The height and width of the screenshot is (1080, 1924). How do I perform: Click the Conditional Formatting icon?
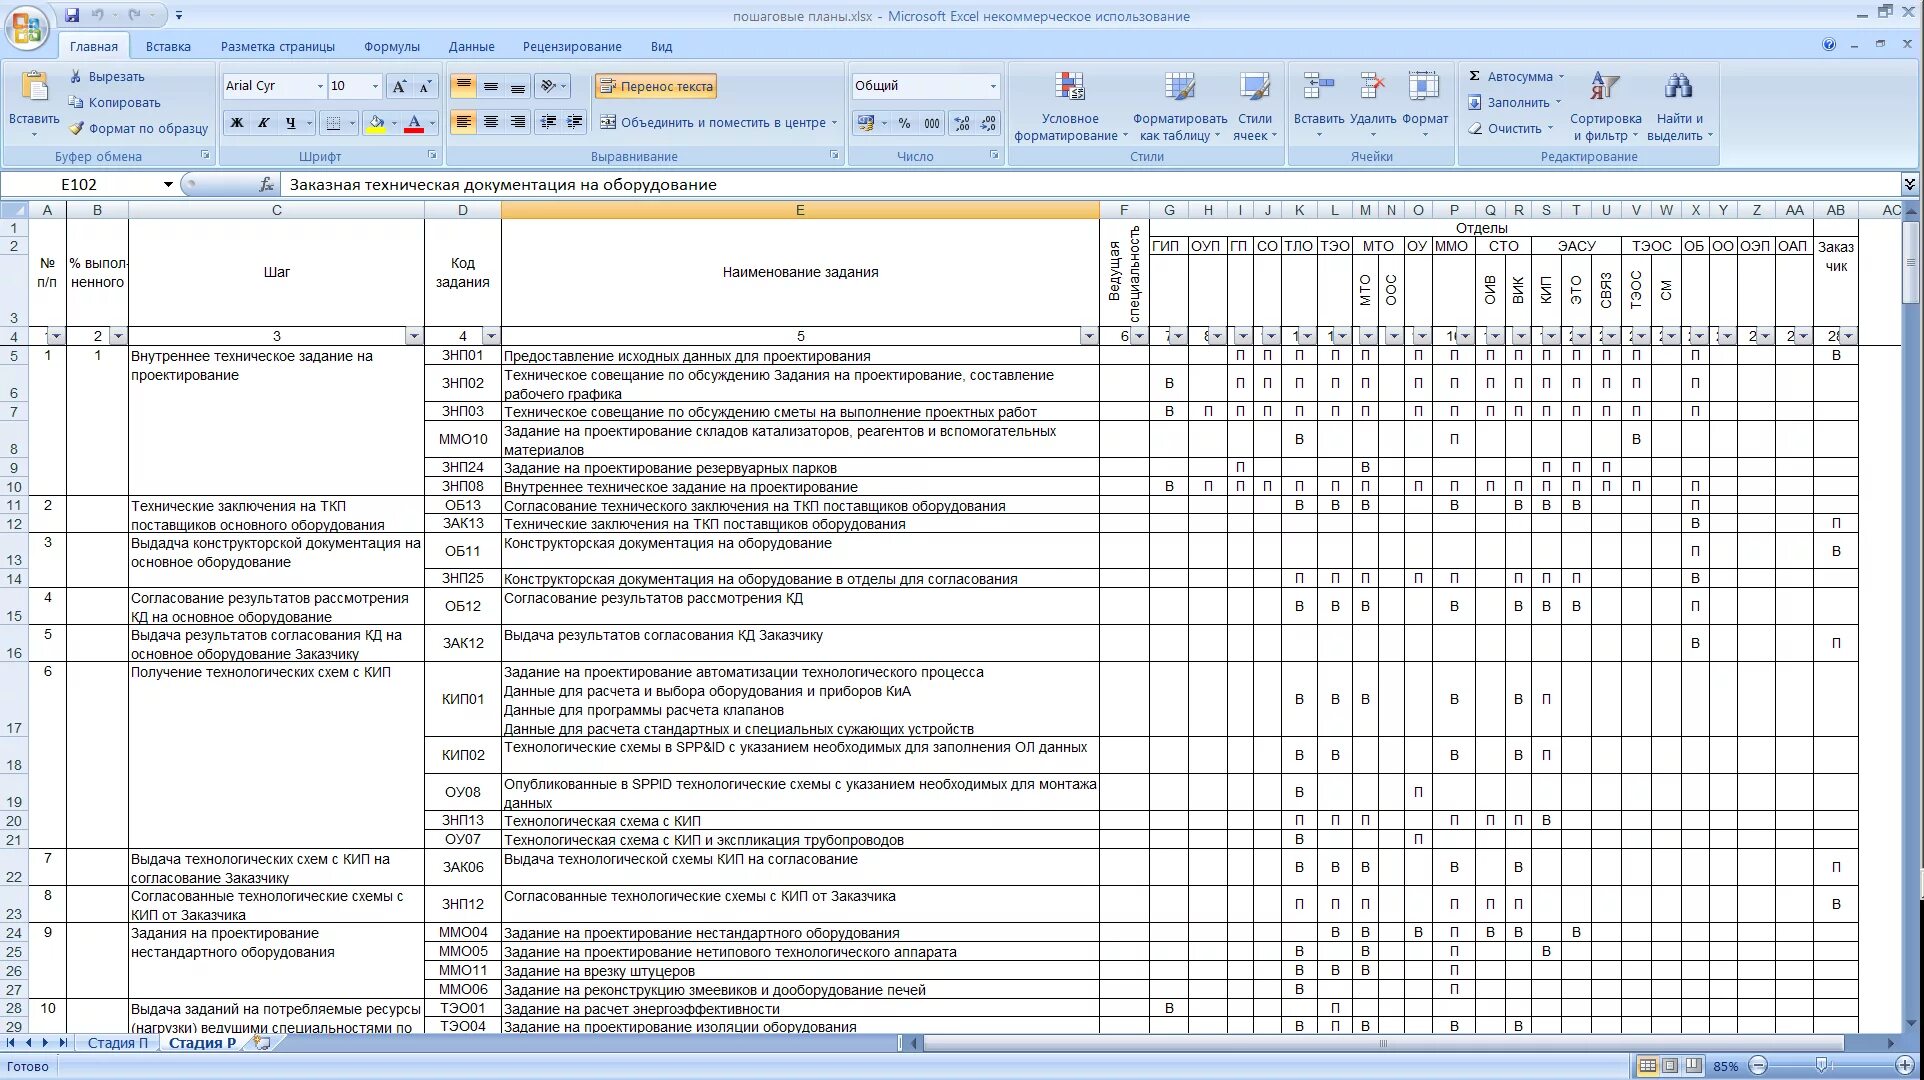click(x=1069, y=88)
